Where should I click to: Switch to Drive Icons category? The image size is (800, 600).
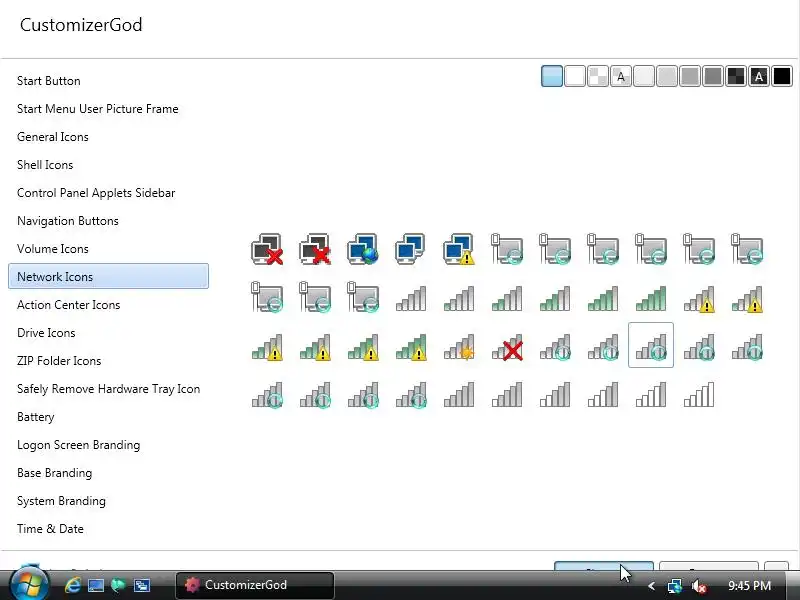coord(46,333)
